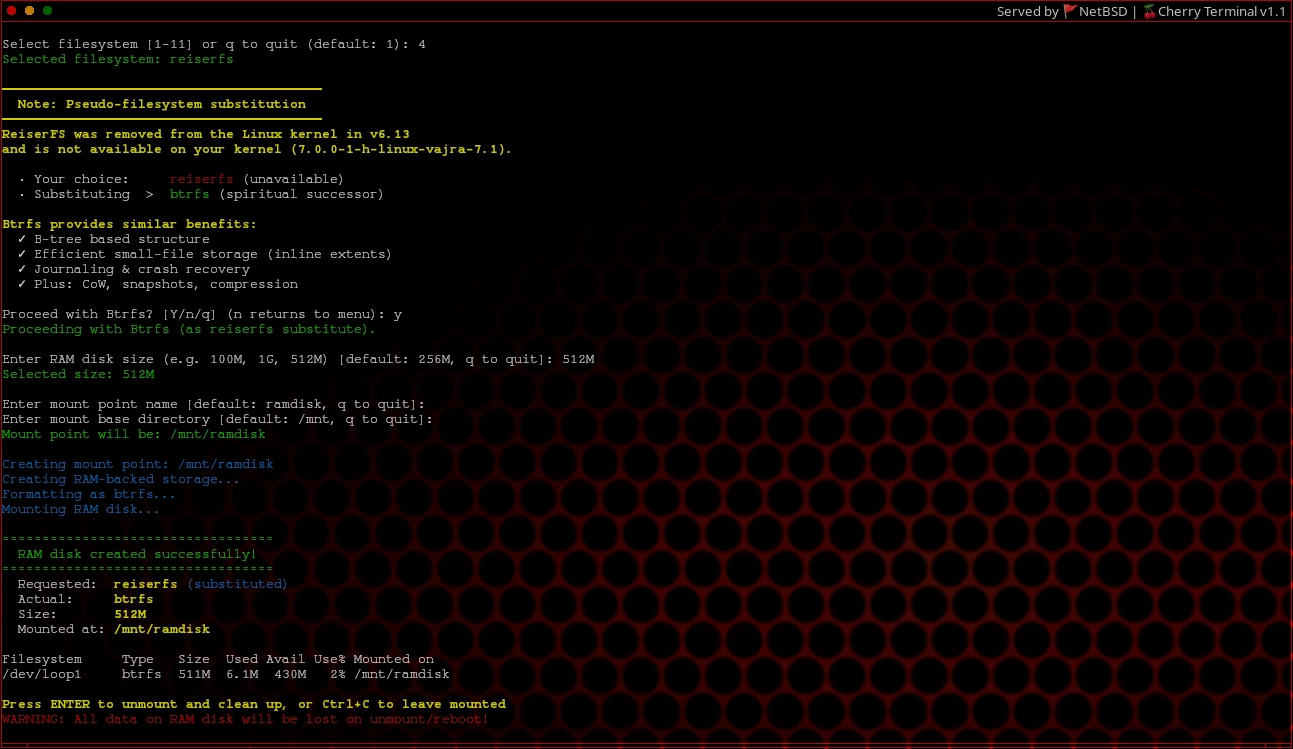
Task: Click the 'Mounting RAM disk...' line
Action: tap(82, 509)
